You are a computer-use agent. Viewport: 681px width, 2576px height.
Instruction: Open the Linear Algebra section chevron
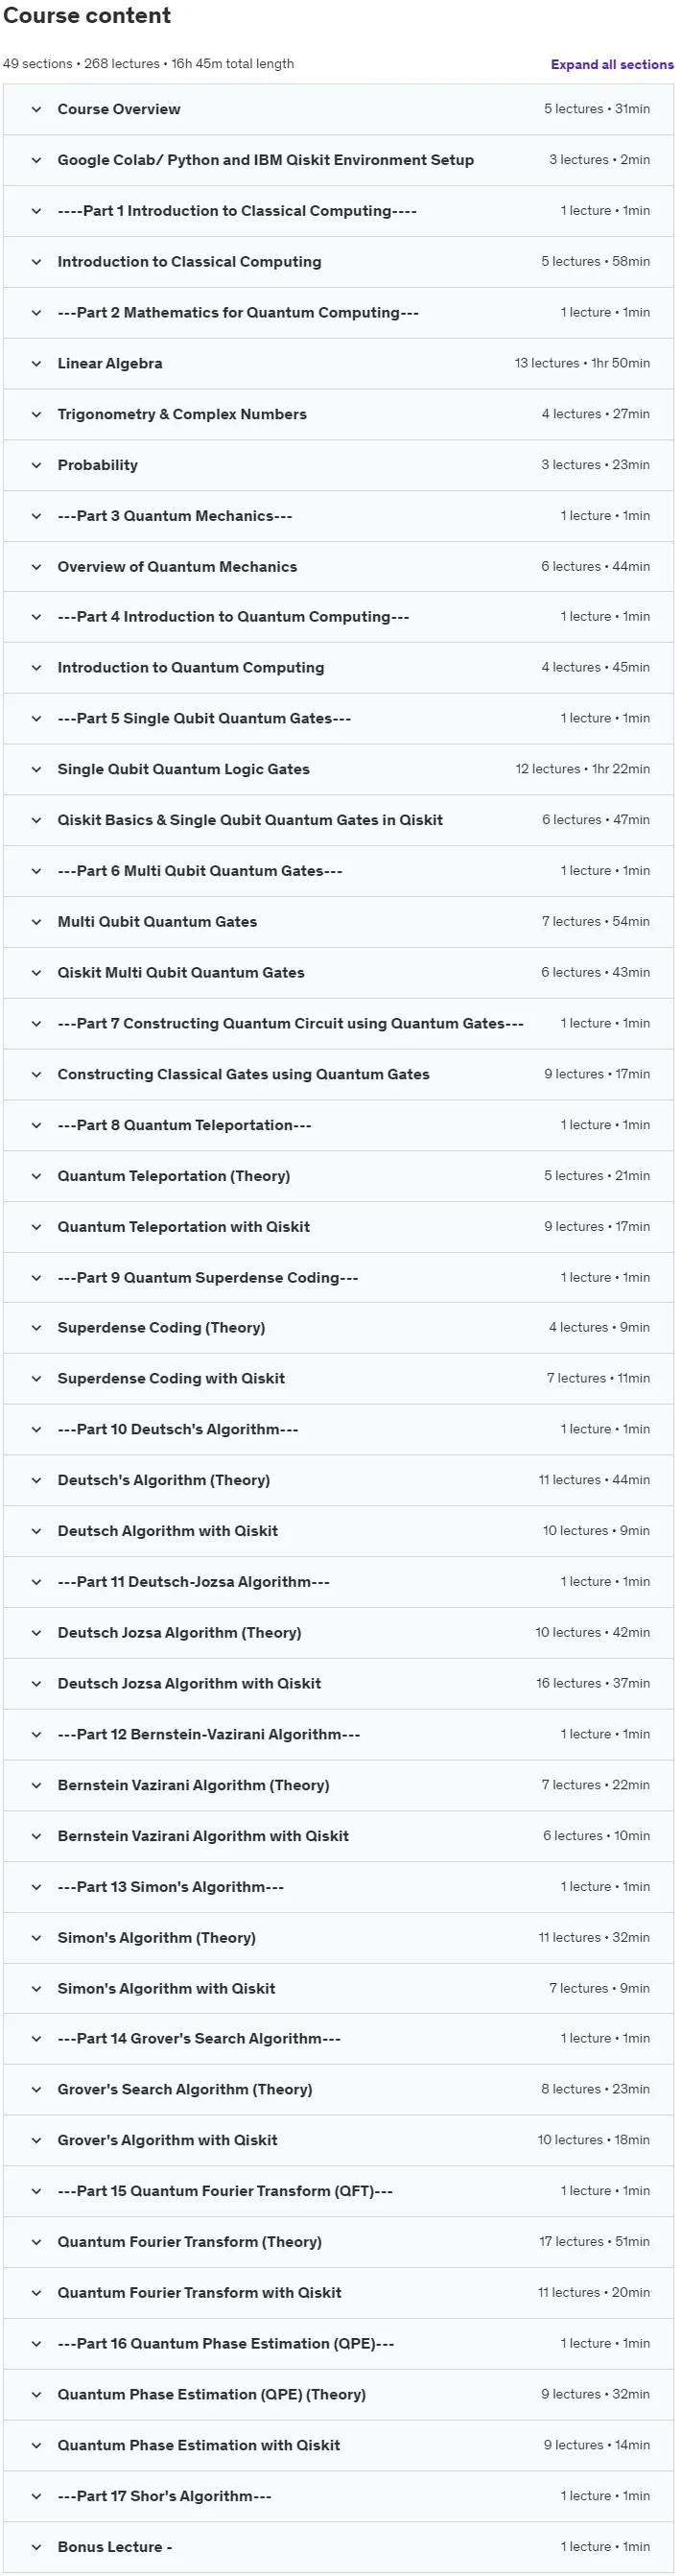pyautogui.click(x=36, y=363)
